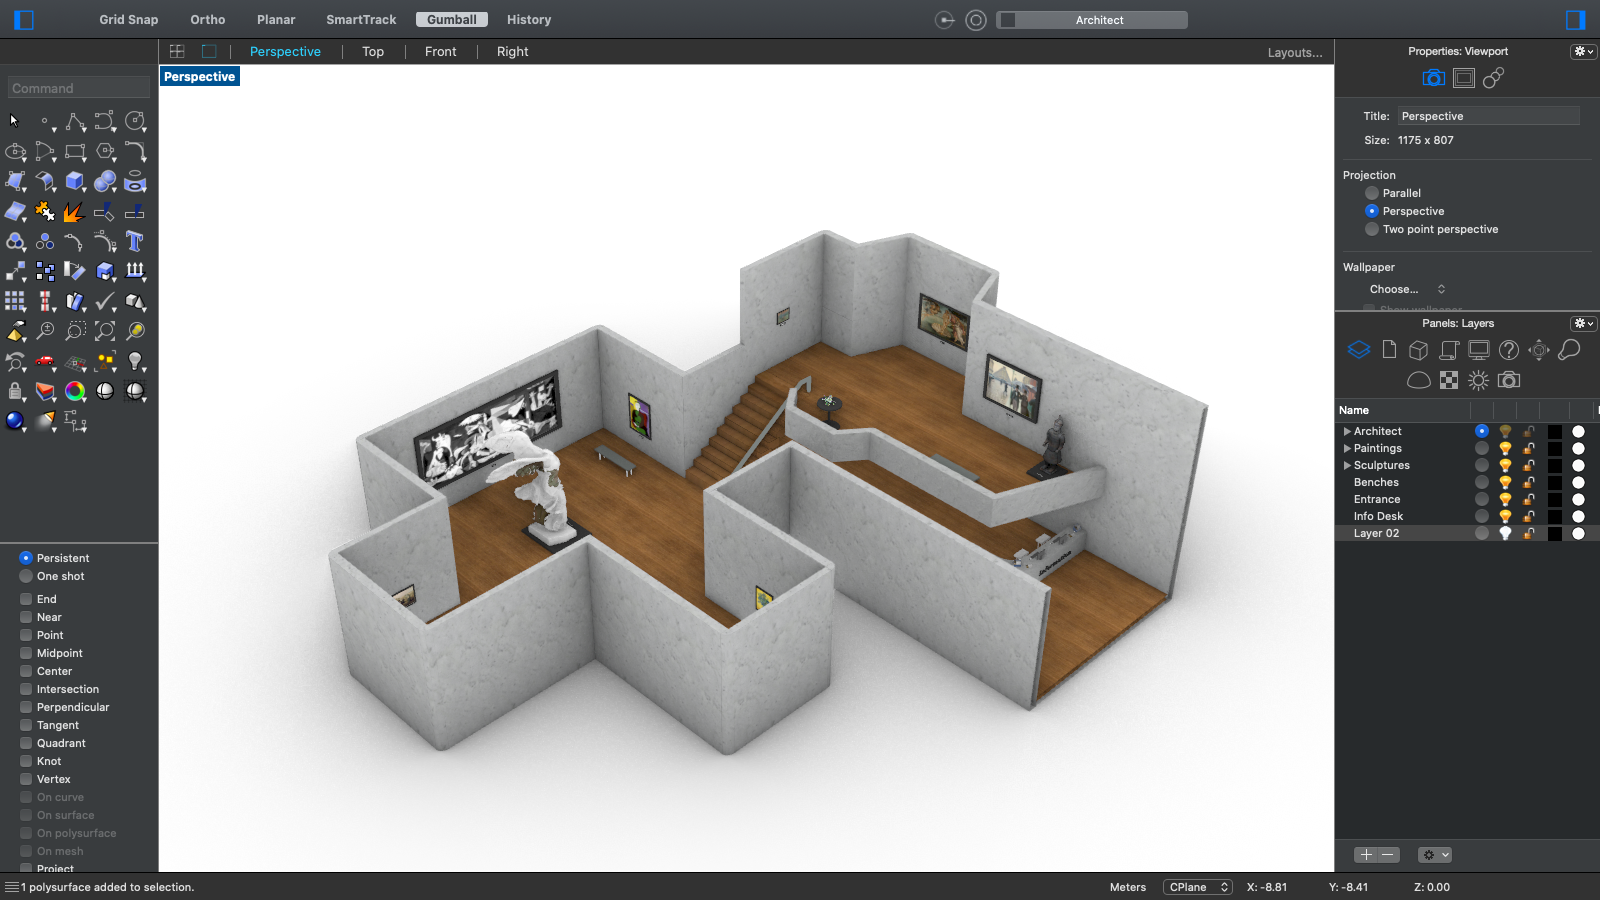Viewport: 1600px width, 900px height.
Task: Select the Box solid tool
Action: click(75, 181)
